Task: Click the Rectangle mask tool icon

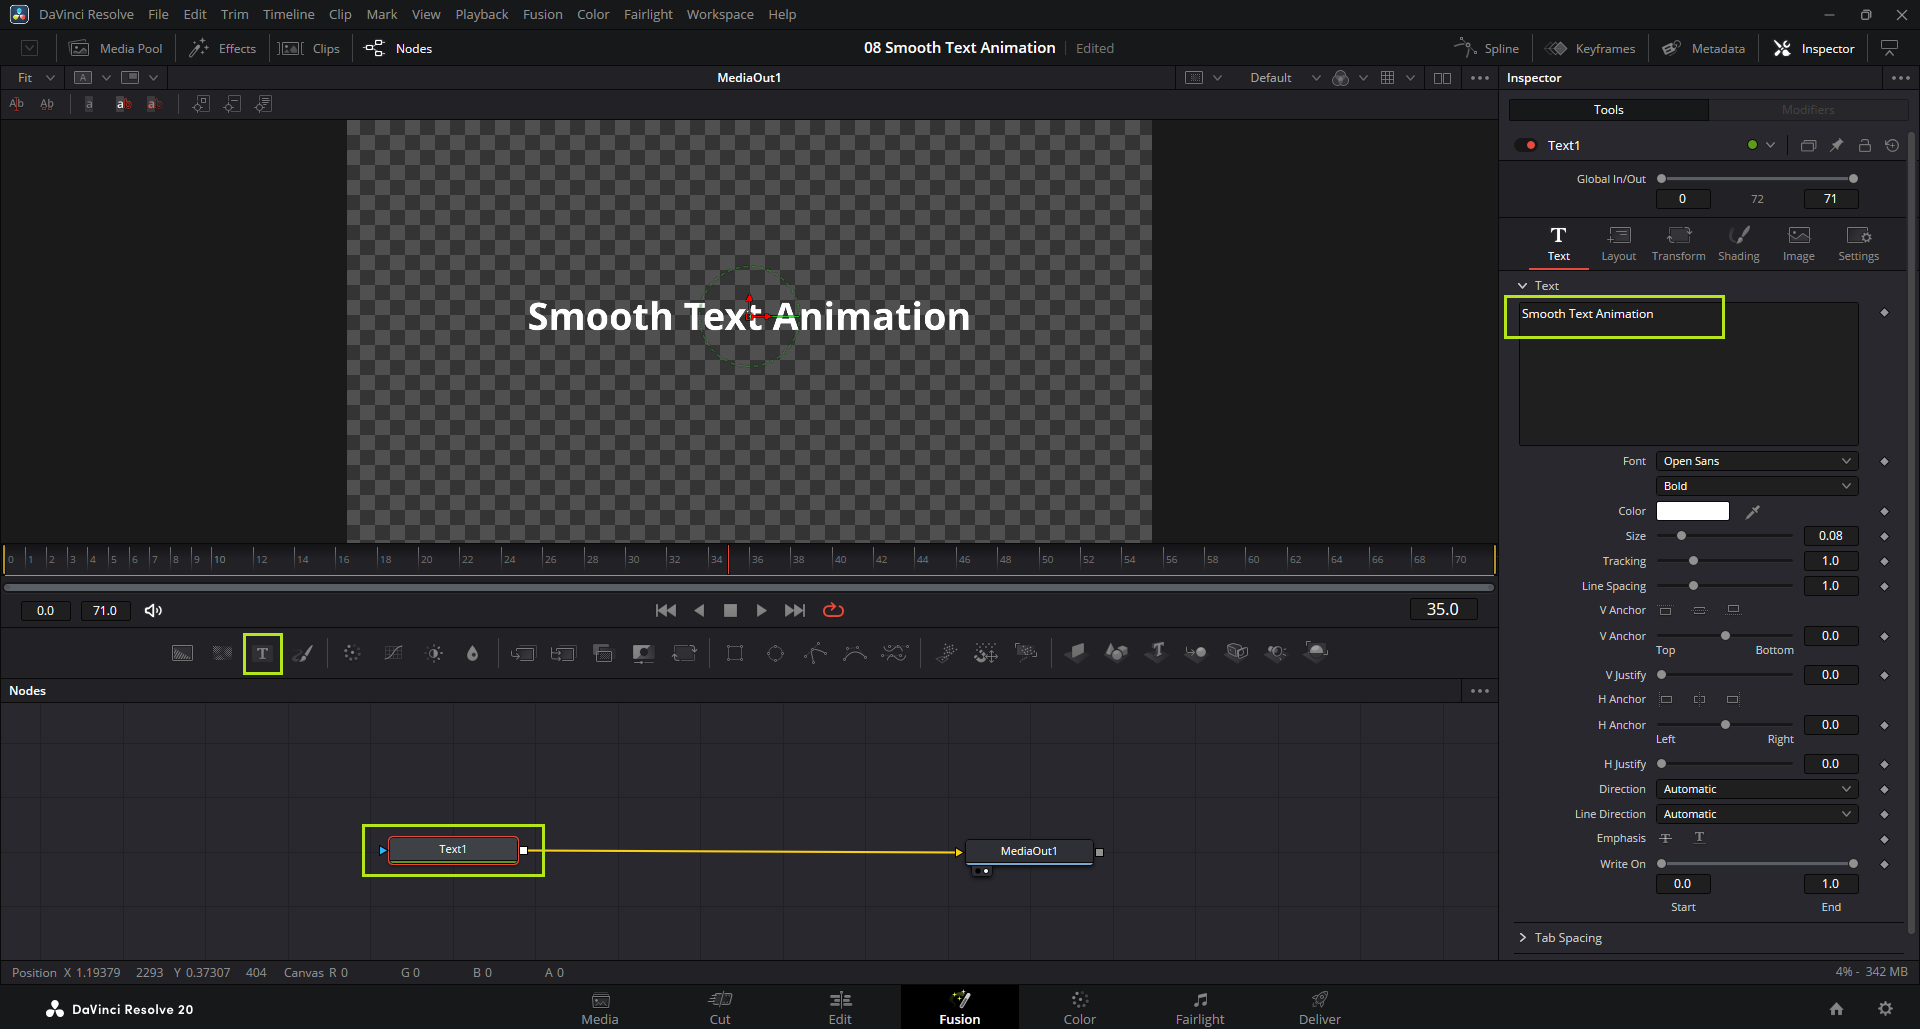Action: point(735,653)
